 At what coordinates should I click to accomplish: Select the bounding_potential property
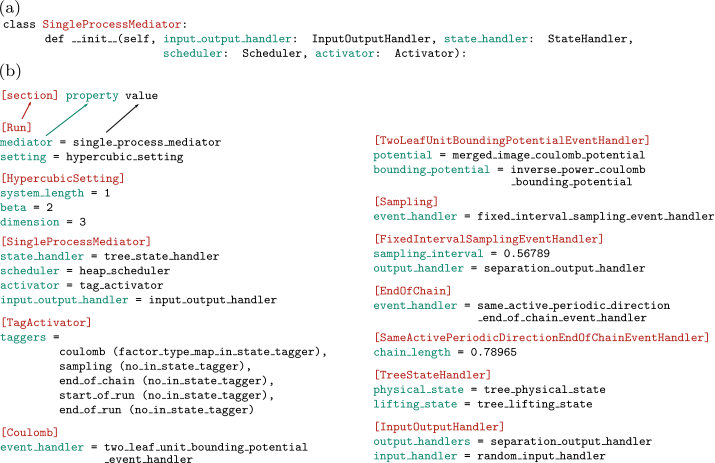[431, 170]
